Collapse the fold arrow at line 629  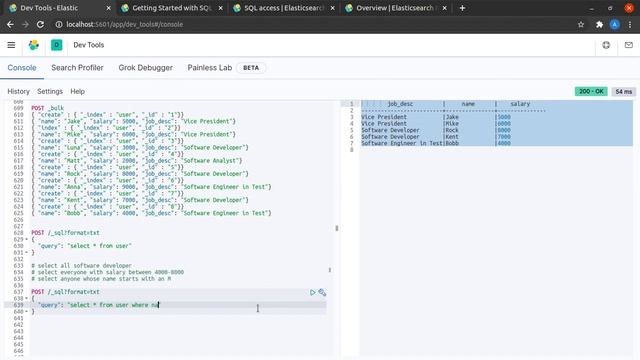point(27,240)
